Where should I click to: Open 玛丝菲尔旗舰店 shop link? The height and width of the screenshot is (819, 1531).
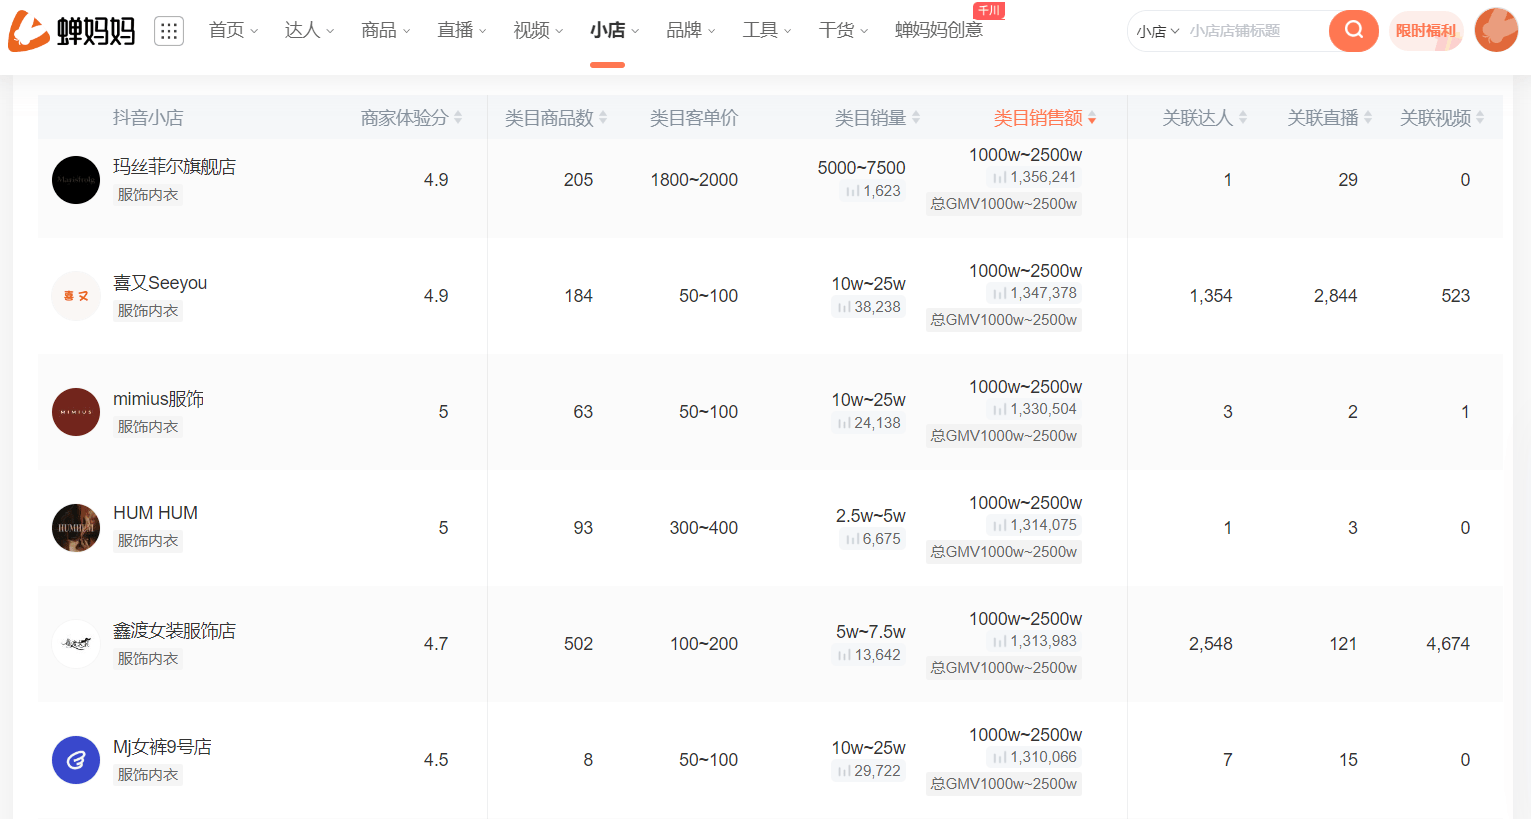tap(174, 166)
